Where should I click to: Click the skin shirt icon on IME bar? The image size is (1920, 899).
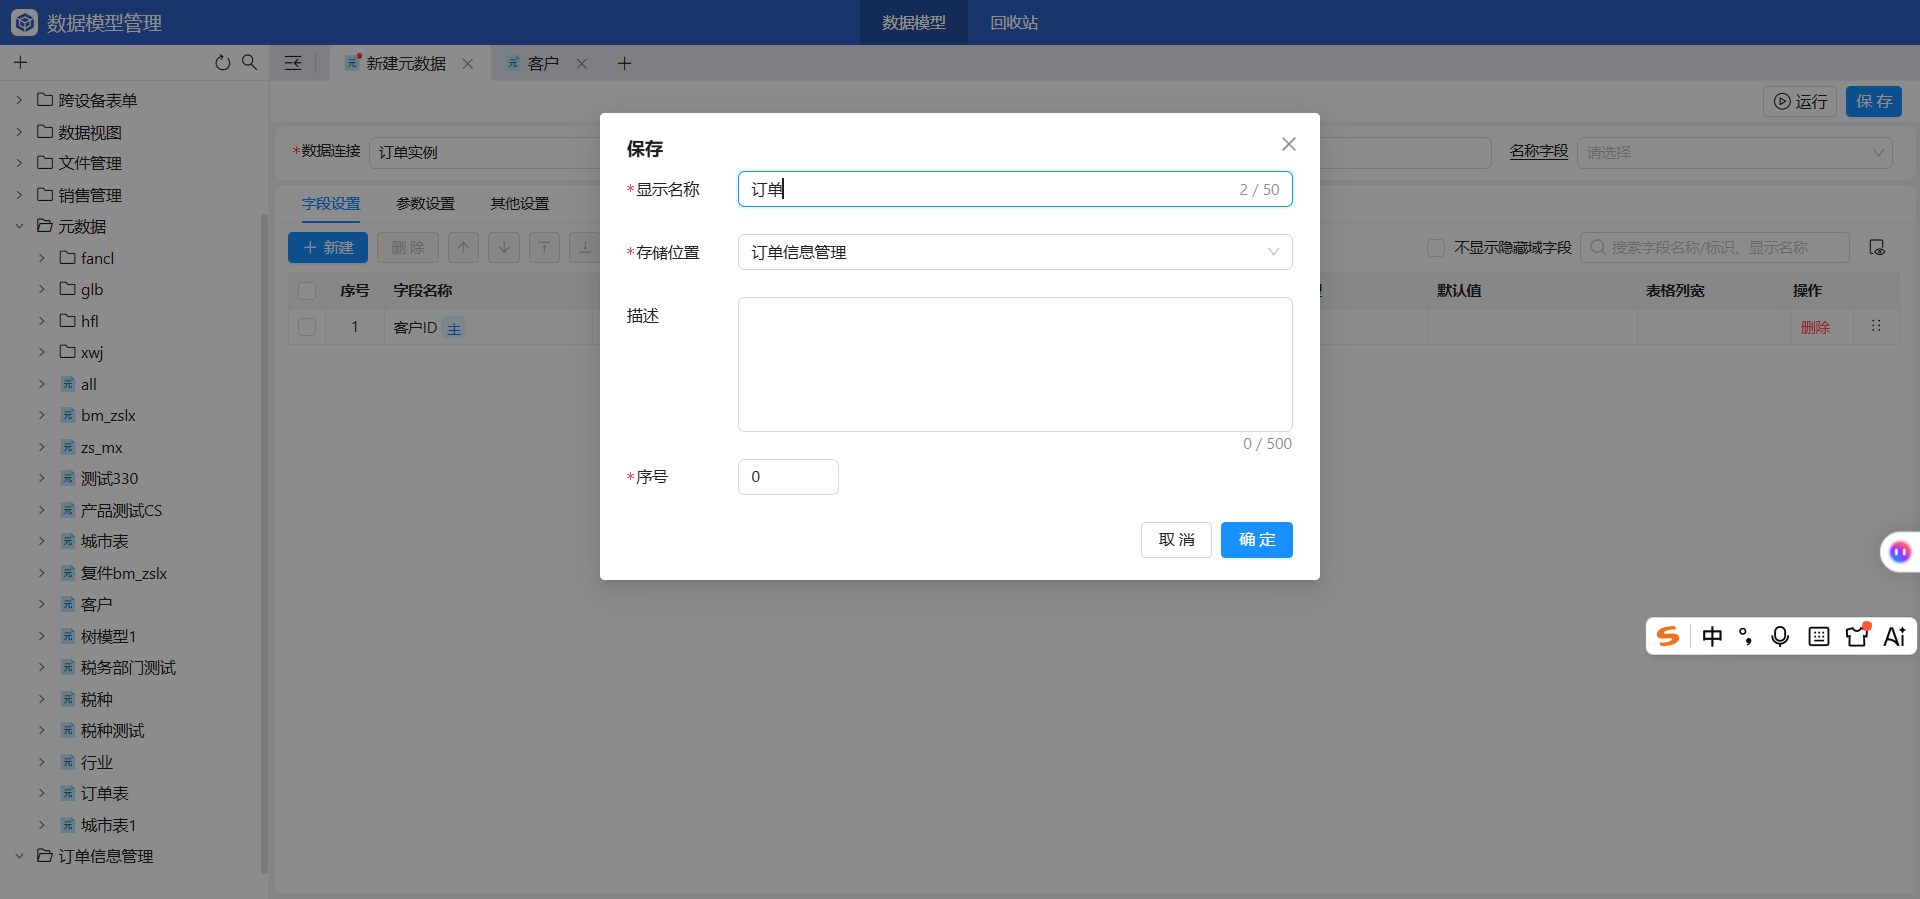1857,636
